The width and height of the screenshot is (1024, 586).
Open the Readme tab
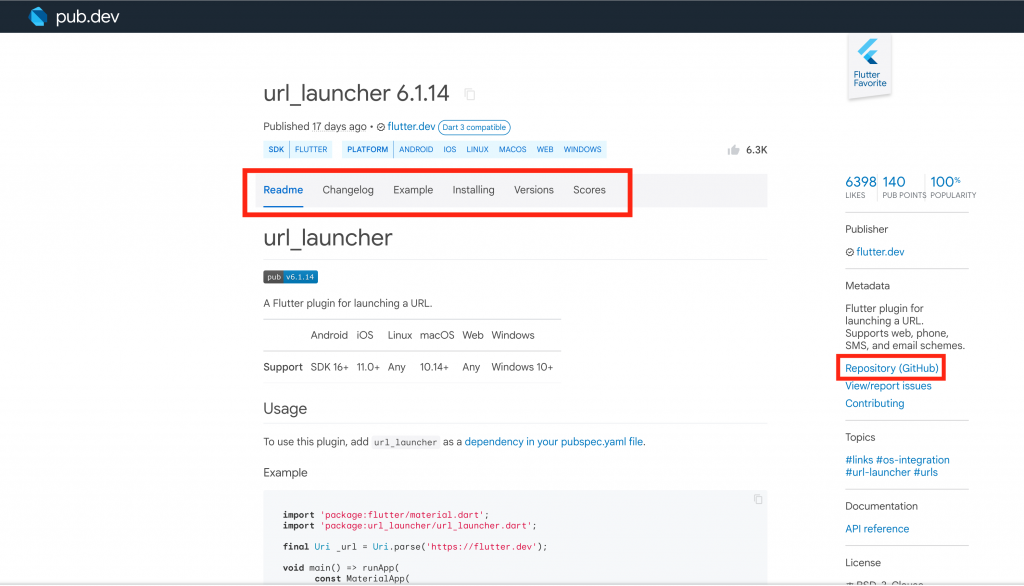(283, 190)
